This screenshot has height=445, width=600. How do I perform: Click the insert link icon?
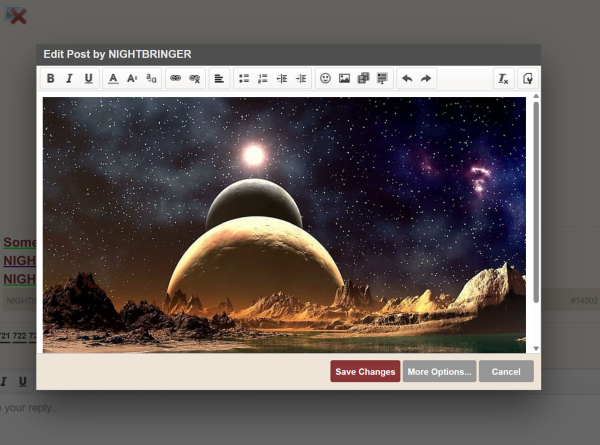(176, 79)
